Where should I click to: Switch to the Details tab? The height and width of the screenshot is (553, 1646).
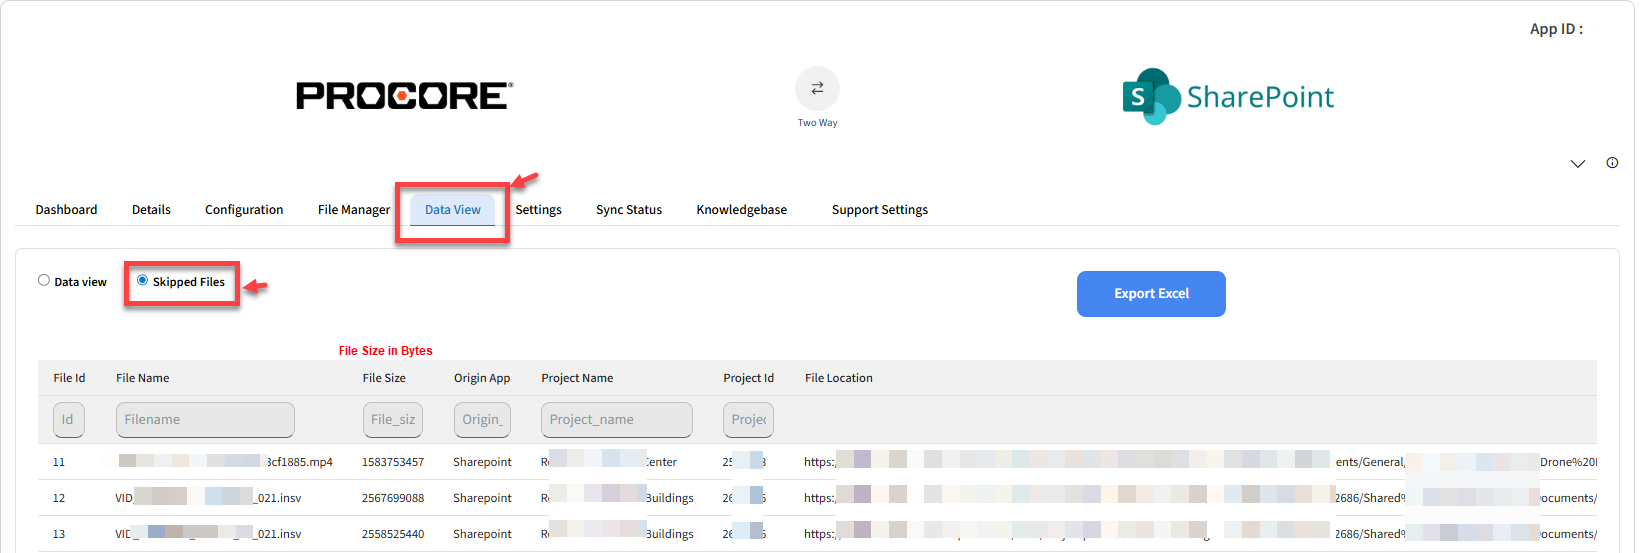point(151,210)
